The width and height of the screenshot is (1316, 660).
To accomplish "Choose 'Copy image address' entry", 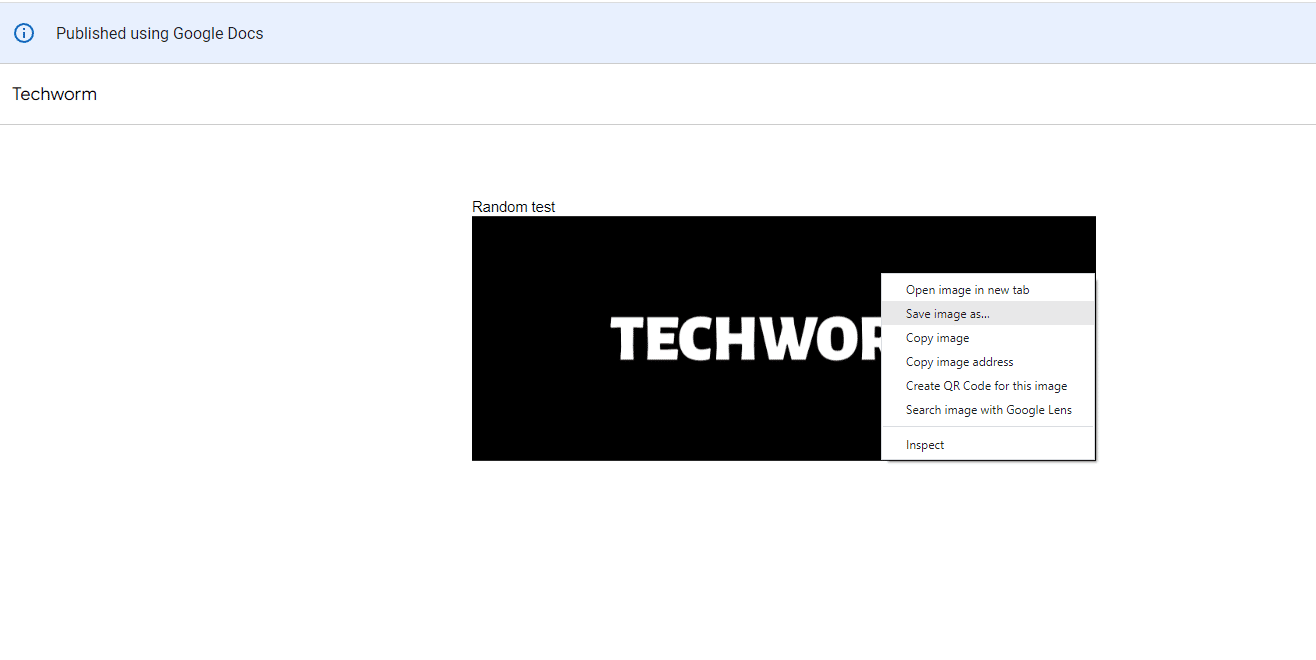I will click(988, 362).
